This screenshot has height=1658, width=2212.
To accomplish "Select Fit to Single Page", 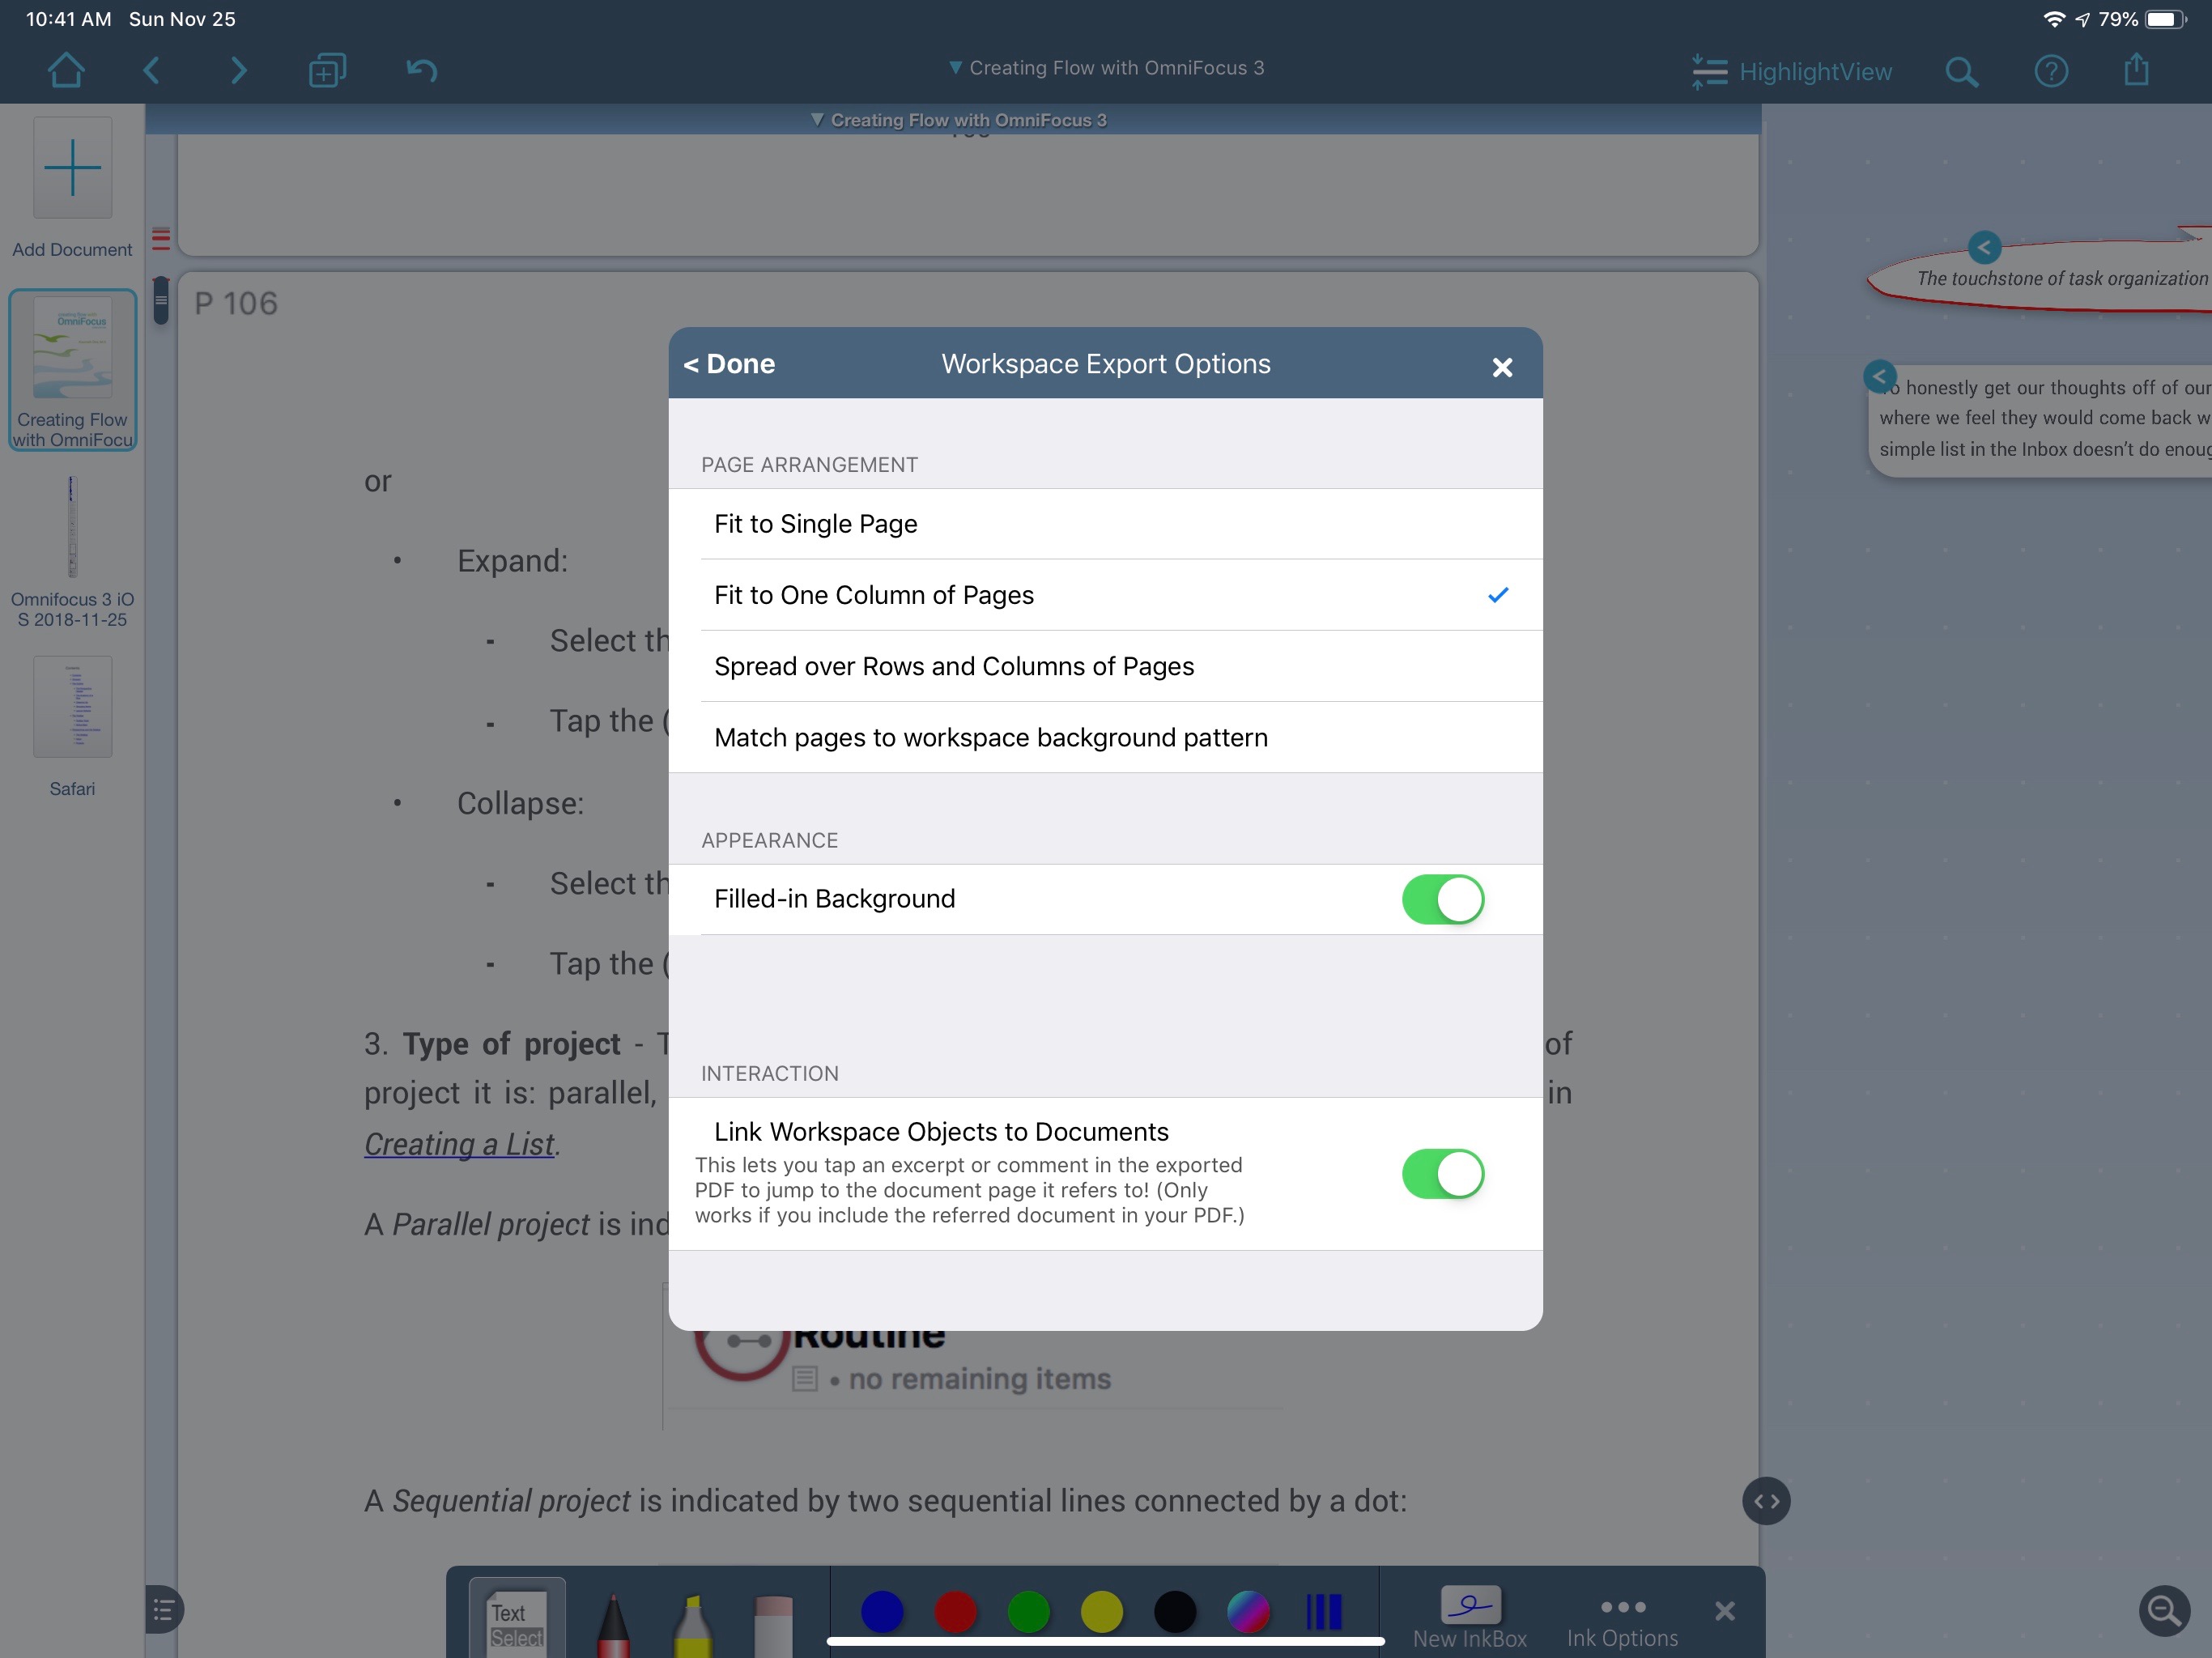I will 1106,524.
